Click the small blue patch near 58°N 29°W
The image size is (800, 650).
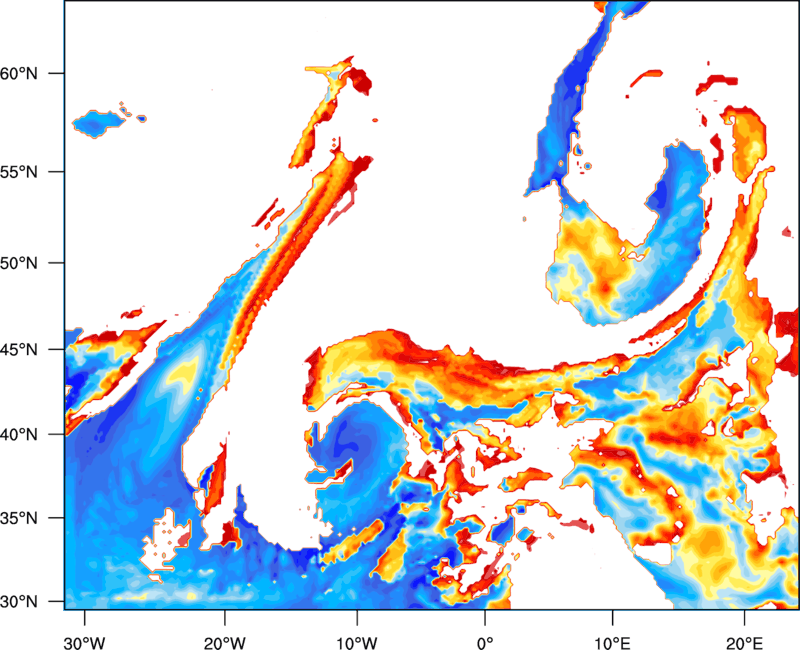[x=98, y=123]
